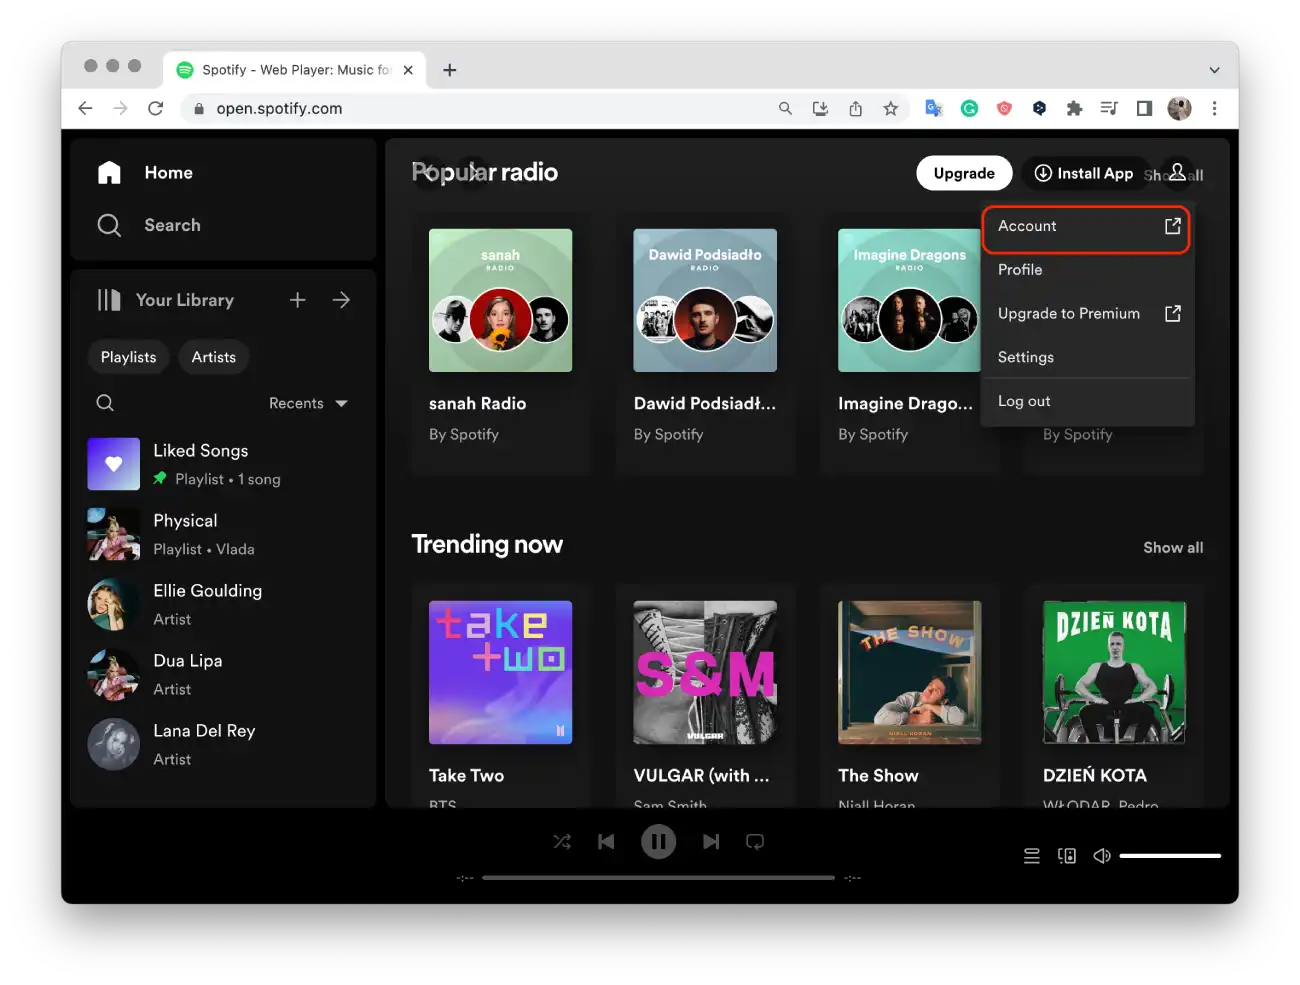Open Dua Lipa artist entry

pyautogui.click(x=223, y=674)
